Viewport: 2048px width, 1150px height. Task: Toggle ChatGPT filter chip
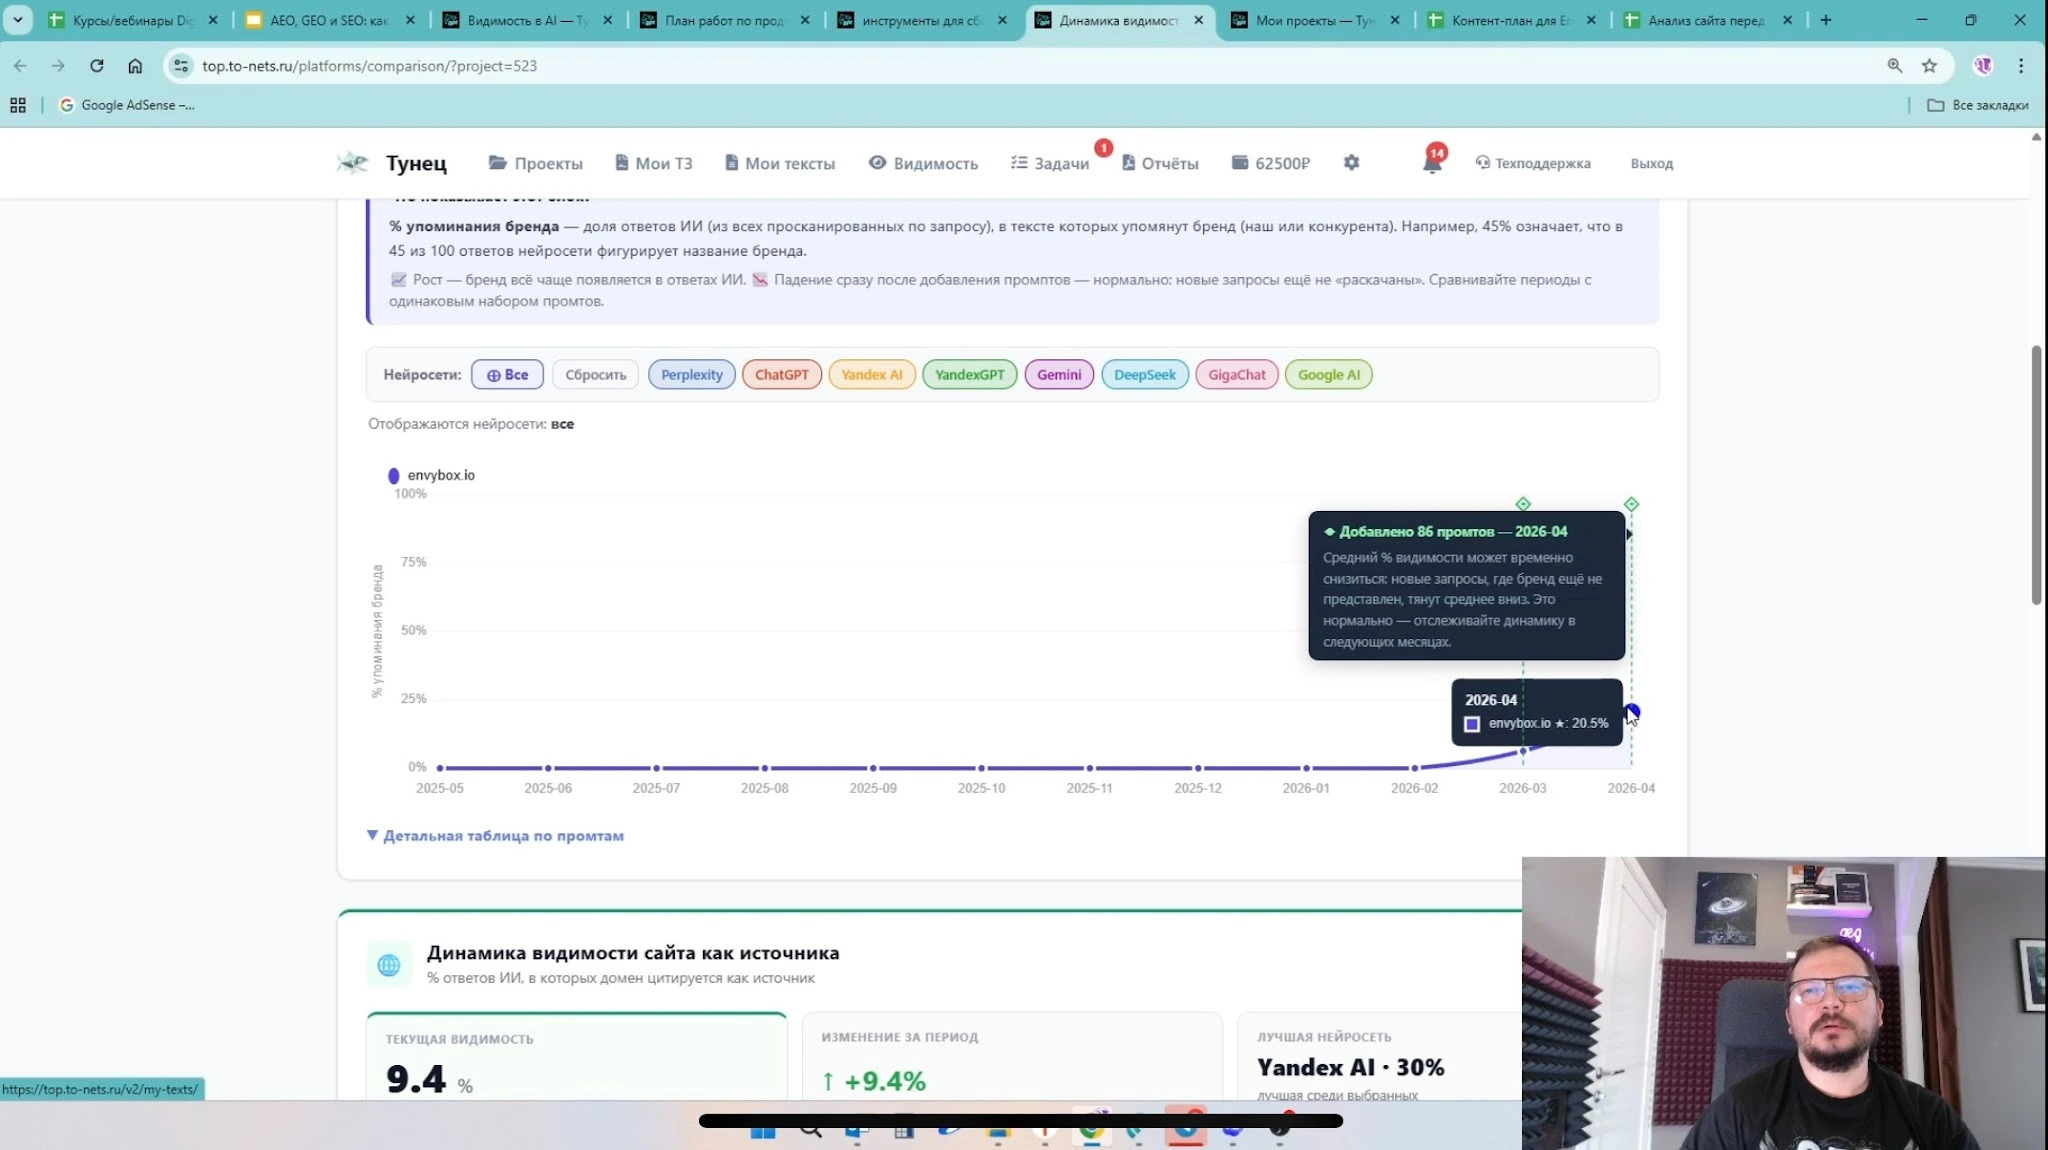coord(782,375)
